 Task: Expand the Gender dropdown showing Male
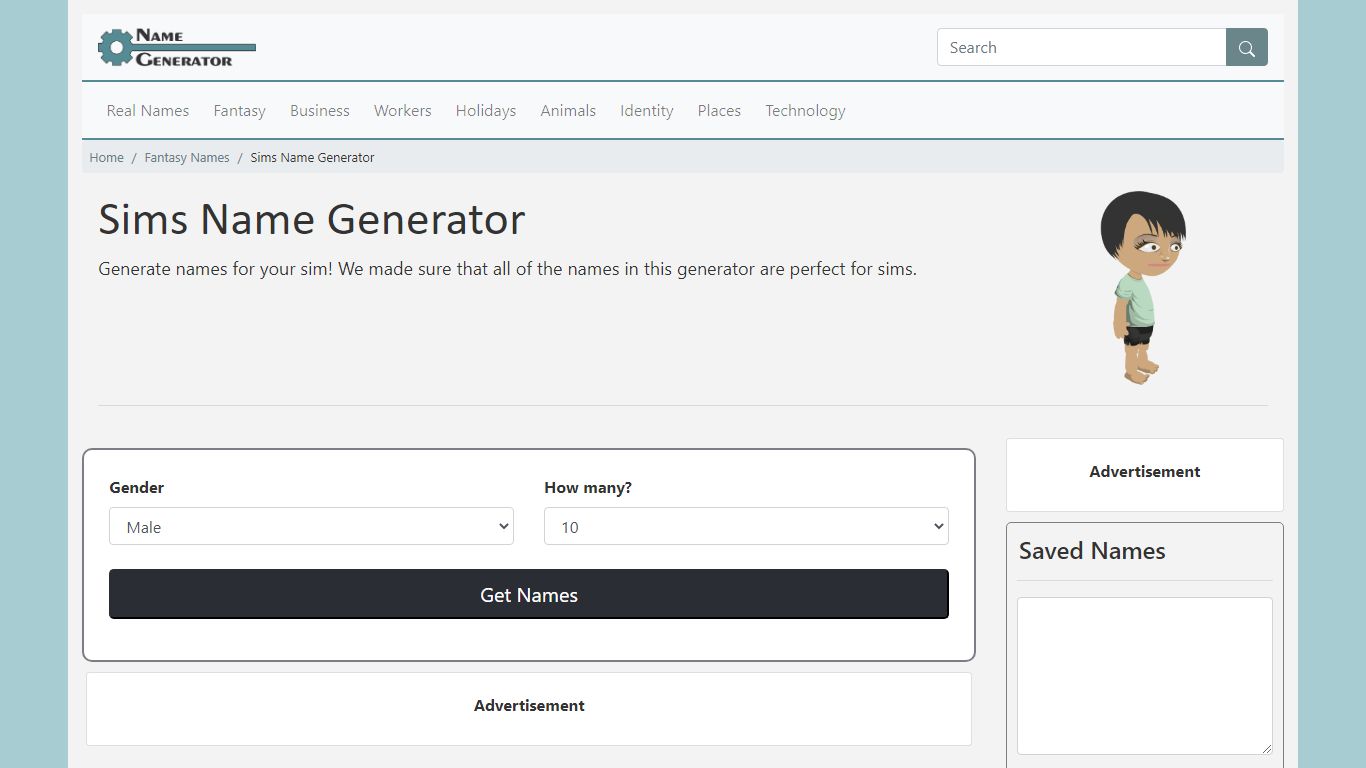tap(311, 526)
